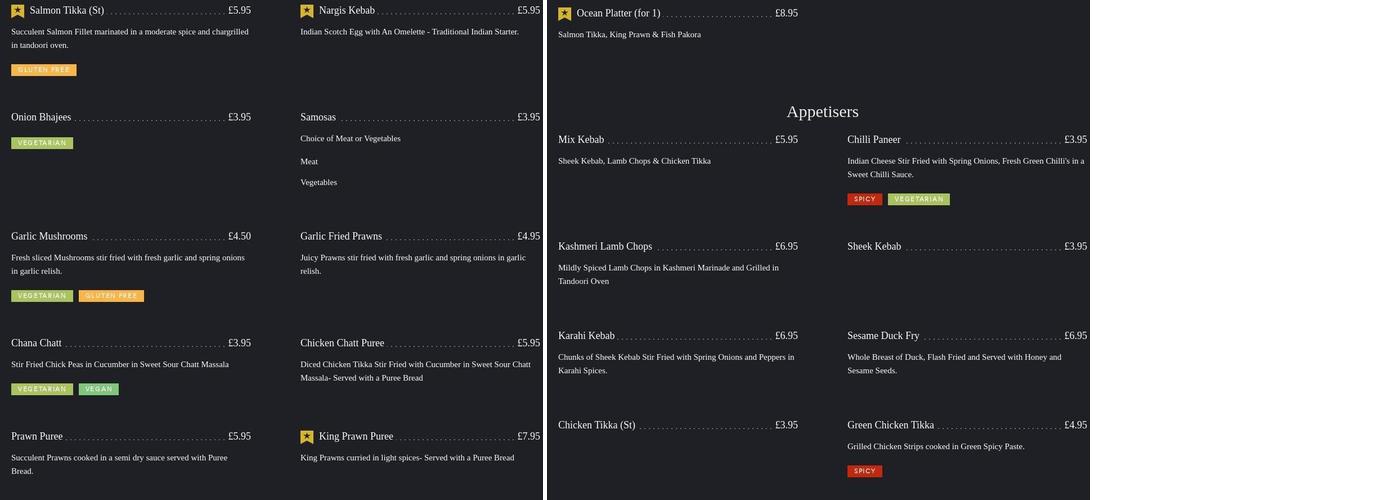Select the Sesame Duck Fry dish
The image size is (1400, 500).
click(883, 336)
